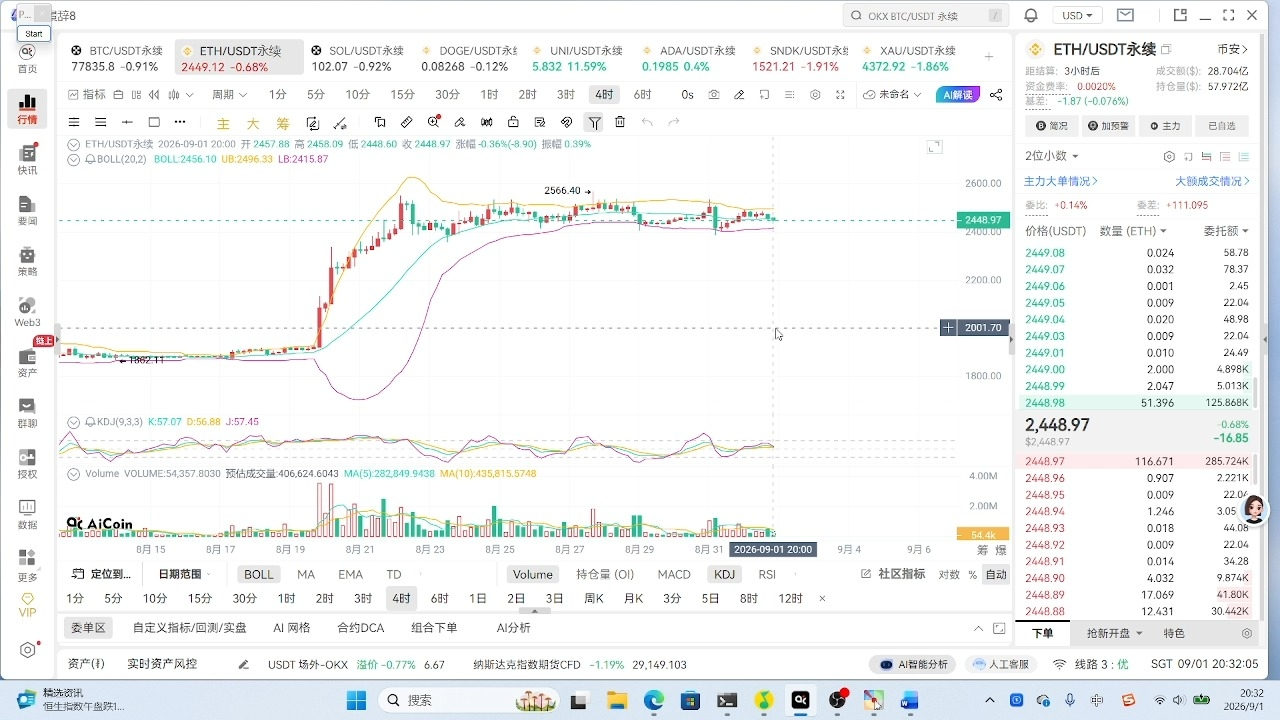This screenshot has width=1280, height=720.
Task: Expand the 2位小数 decimal precision dropdown
Action: point(1052,156)
